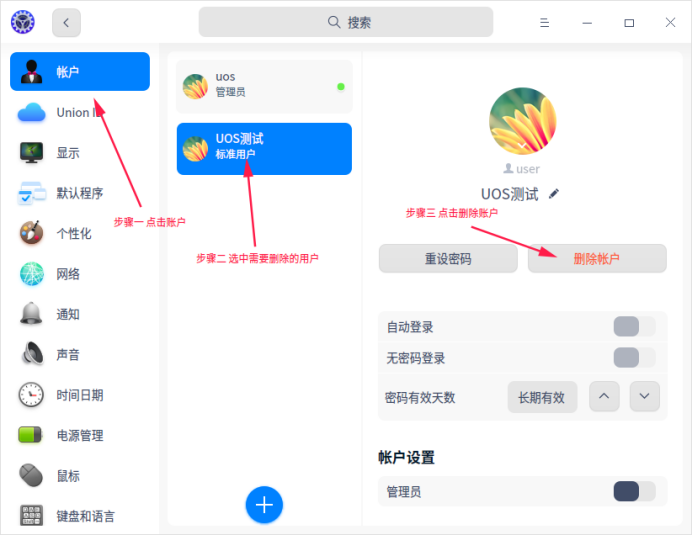Open 键盘和语言 keyboard icon
The height and width of the screenshot is (535, 692).
click(x=31, y=515)
